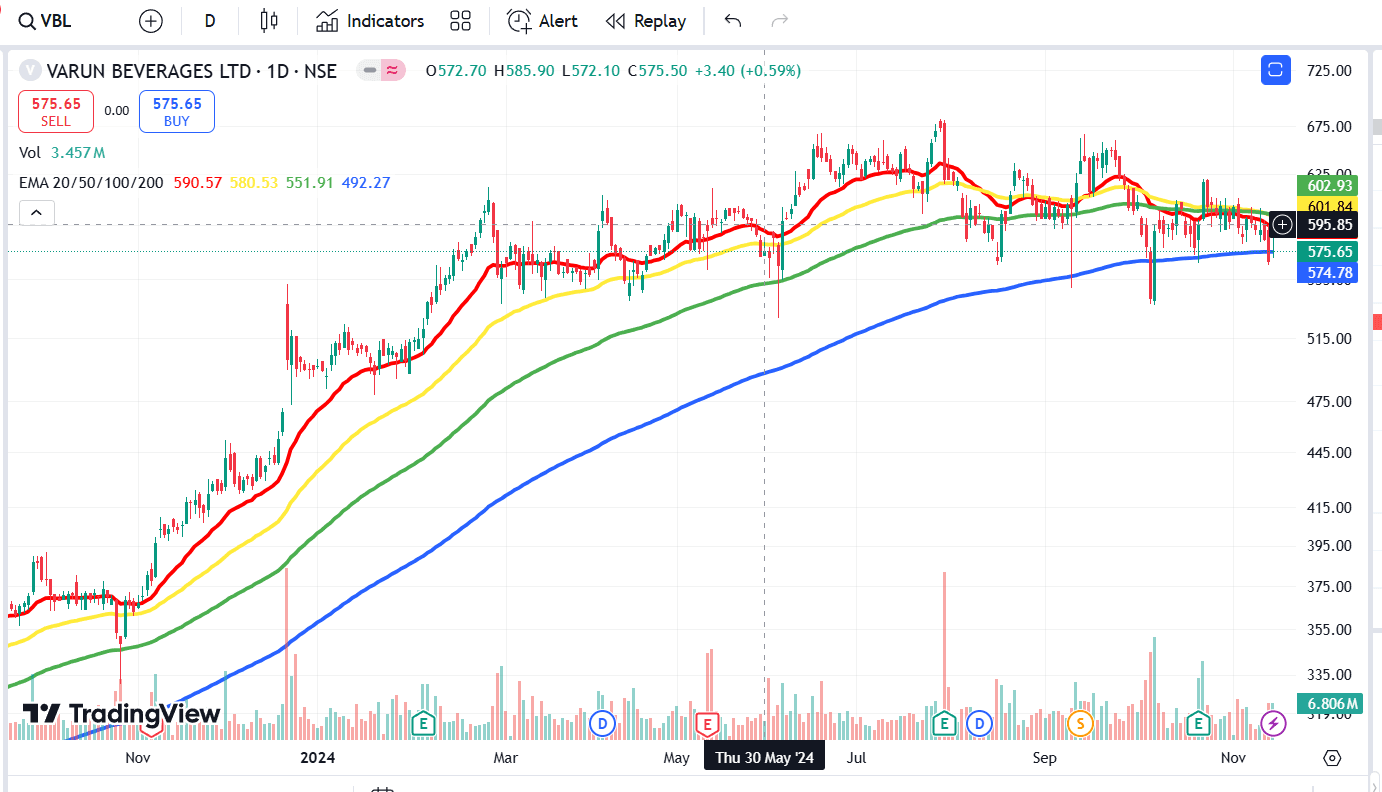Click the redo arrow icon
This screenshot has height=792, width=1382.
pos(780,21)
